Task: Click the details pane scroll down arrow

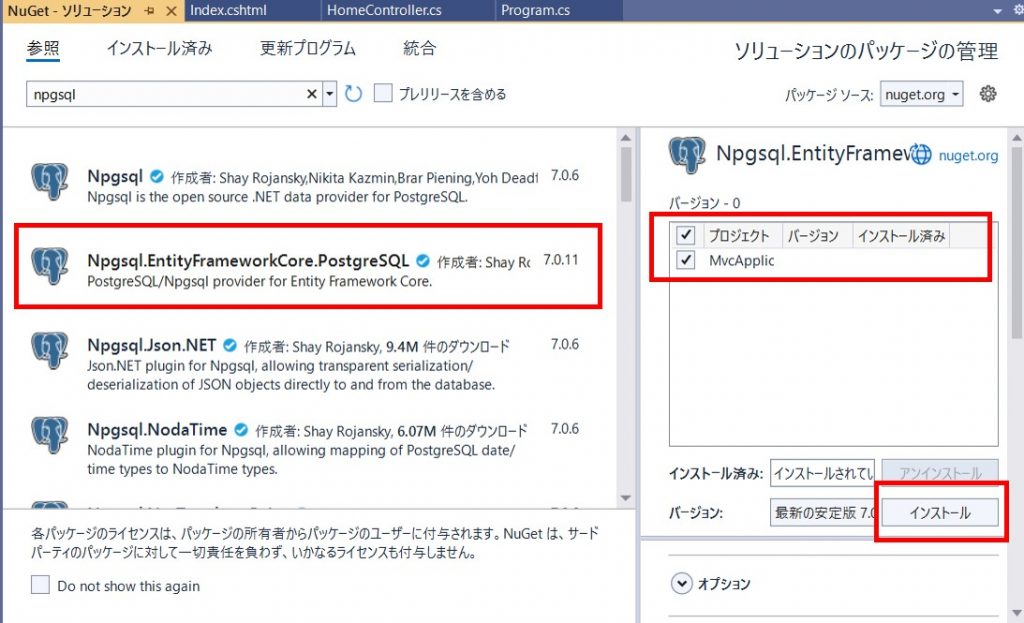Action: 1017,612
